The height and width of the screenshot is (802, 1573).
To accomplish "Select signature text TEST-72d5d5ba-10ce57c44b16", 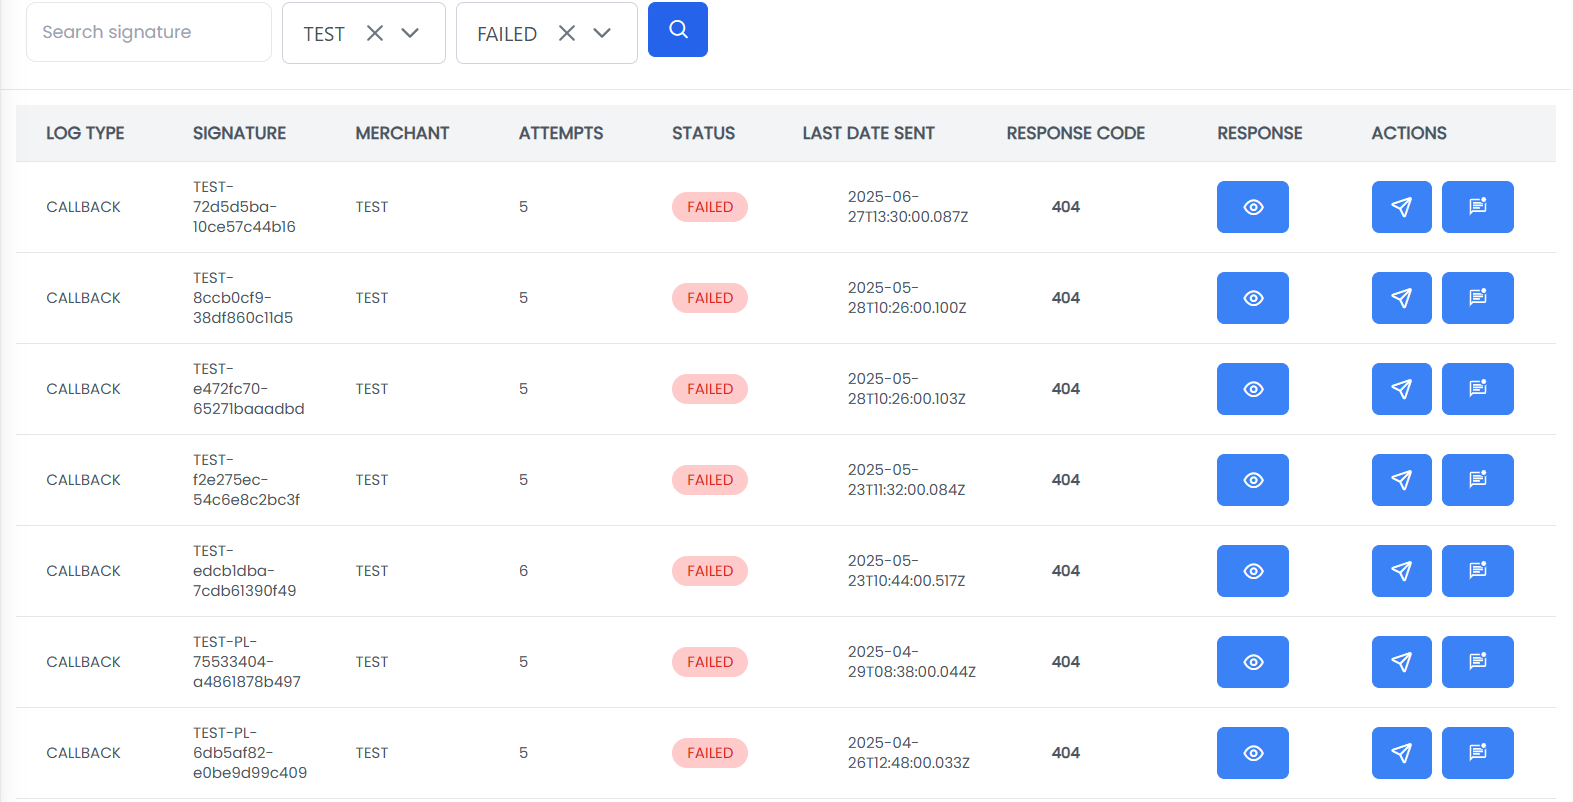I will (244, 207).
